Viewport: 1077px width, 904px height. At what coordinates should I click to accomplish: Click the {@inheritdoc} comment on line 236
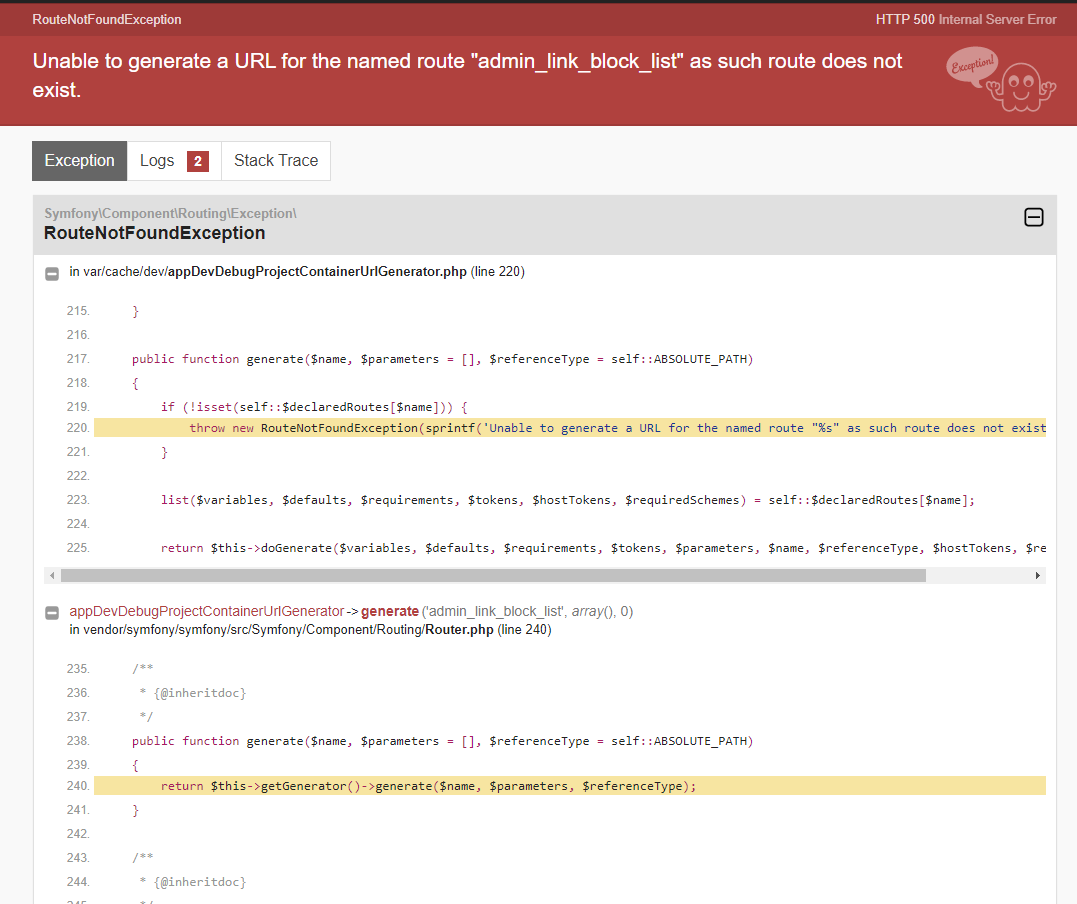click(200, 693)
